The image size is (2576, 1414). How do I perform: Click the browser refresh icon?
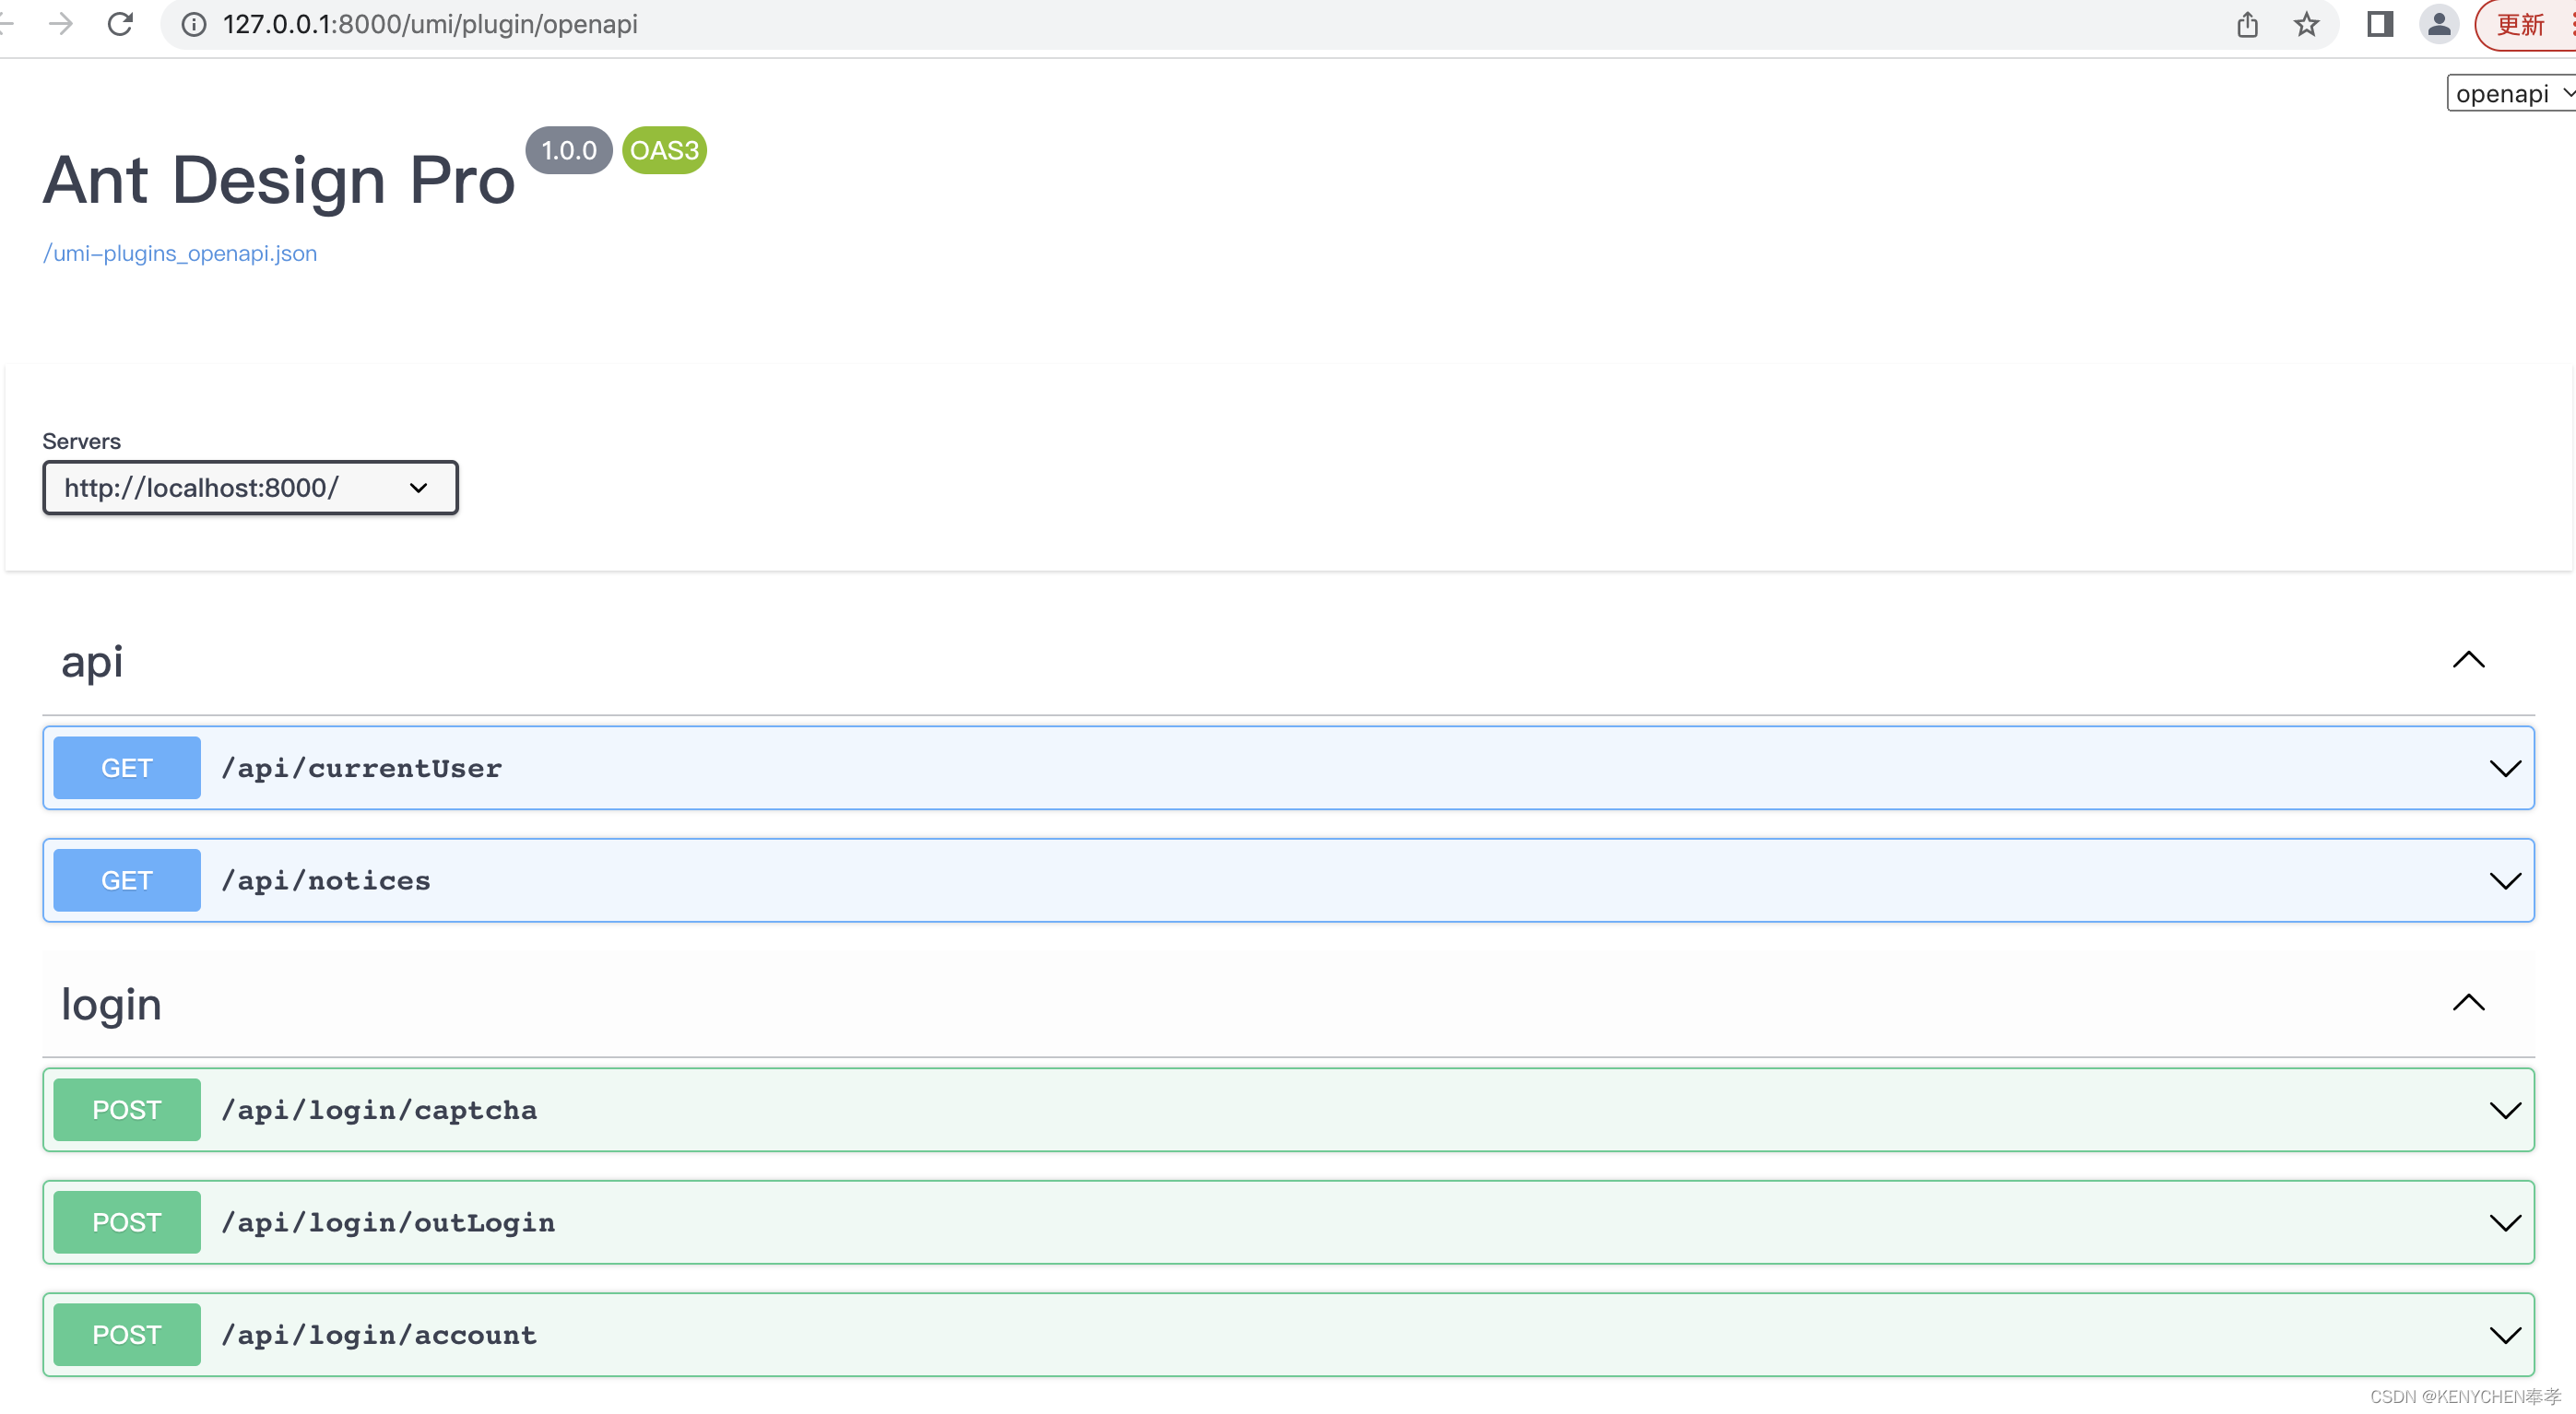117,24
